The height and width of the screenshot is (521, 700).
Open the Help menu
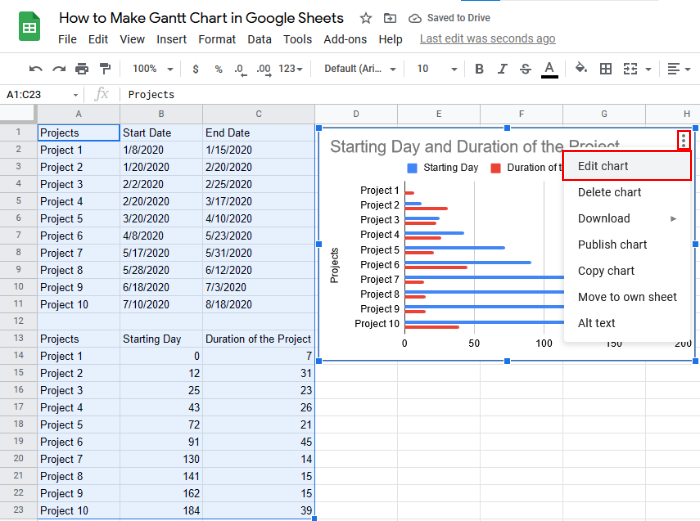coord(391,39)
